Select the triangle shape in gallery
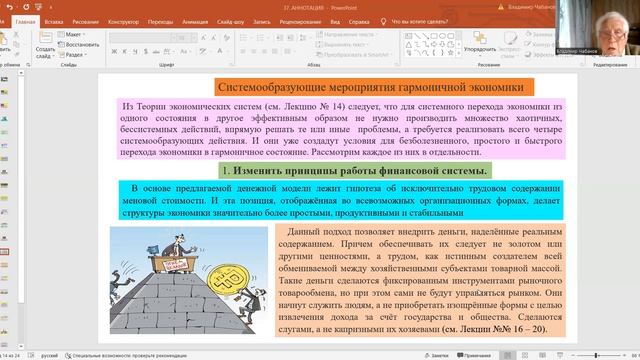Viewport: 640px width, 360px height. pos(409,44)
